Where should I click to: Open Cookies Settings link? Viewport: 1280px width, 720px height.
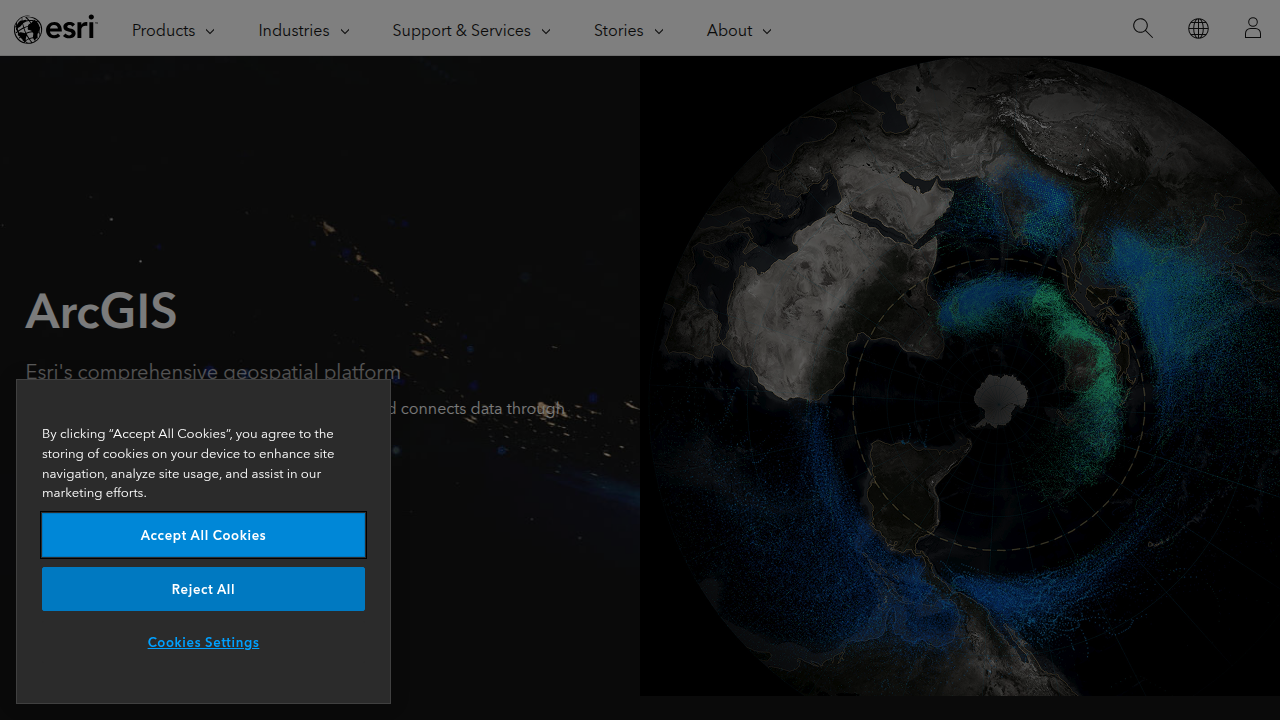(203, 642)
